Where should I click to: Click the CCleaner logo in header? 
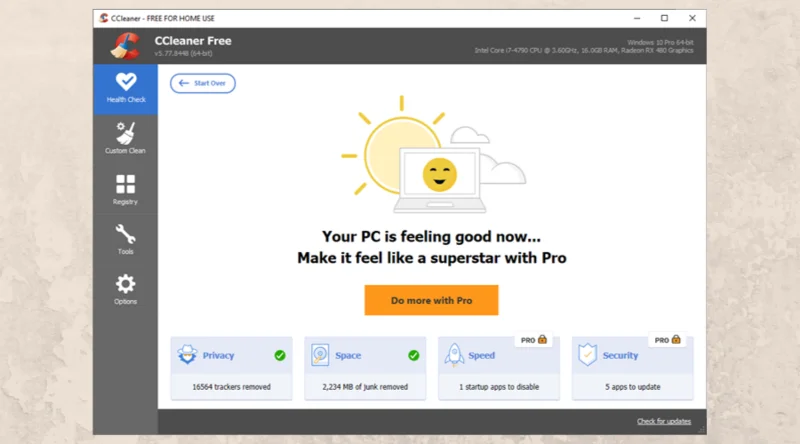click(x=126, y=46)
